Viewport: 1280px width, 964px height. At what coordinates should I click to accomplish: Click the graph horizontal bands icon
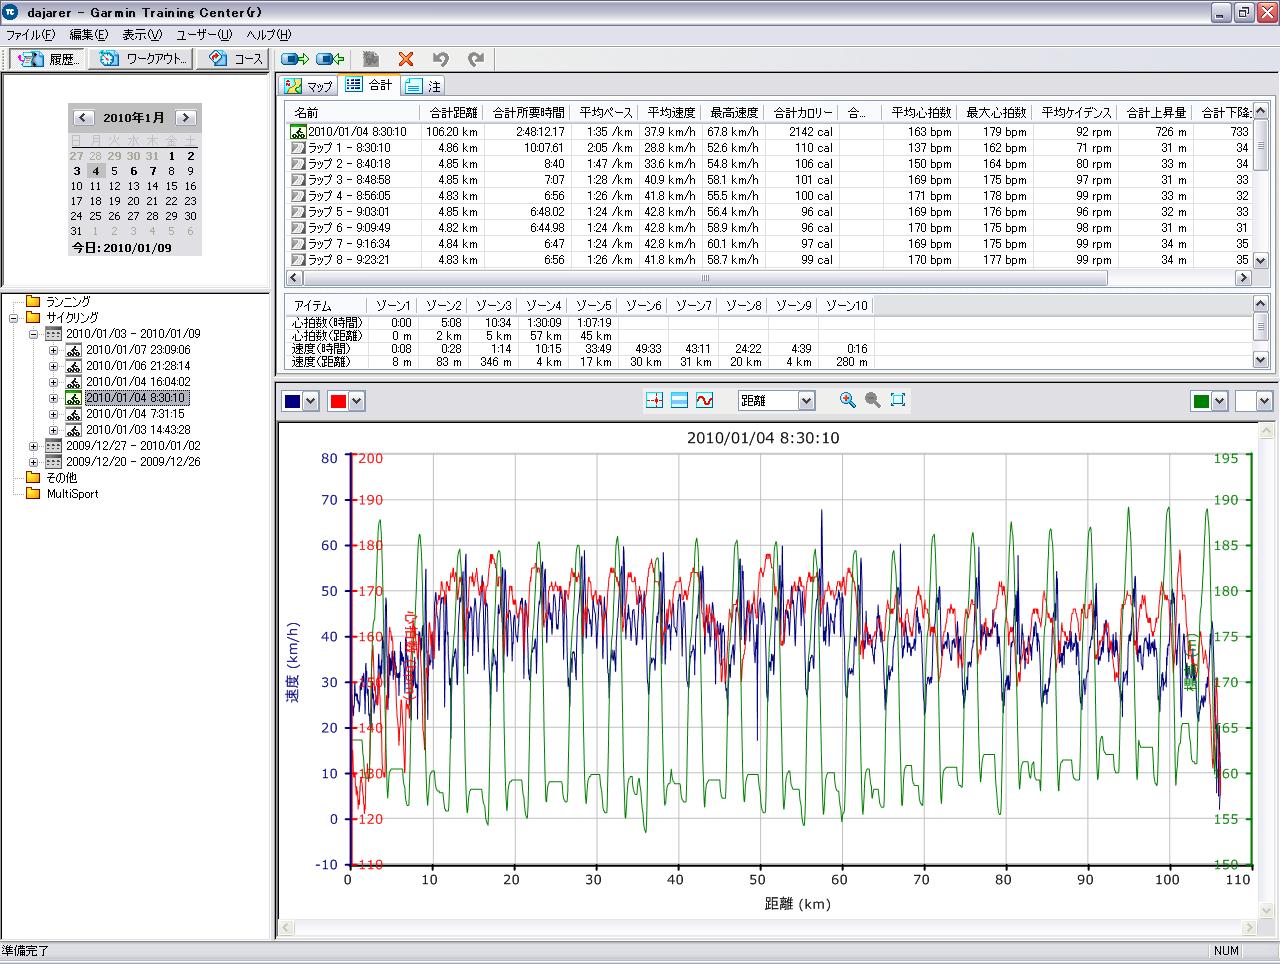[679, 400]
